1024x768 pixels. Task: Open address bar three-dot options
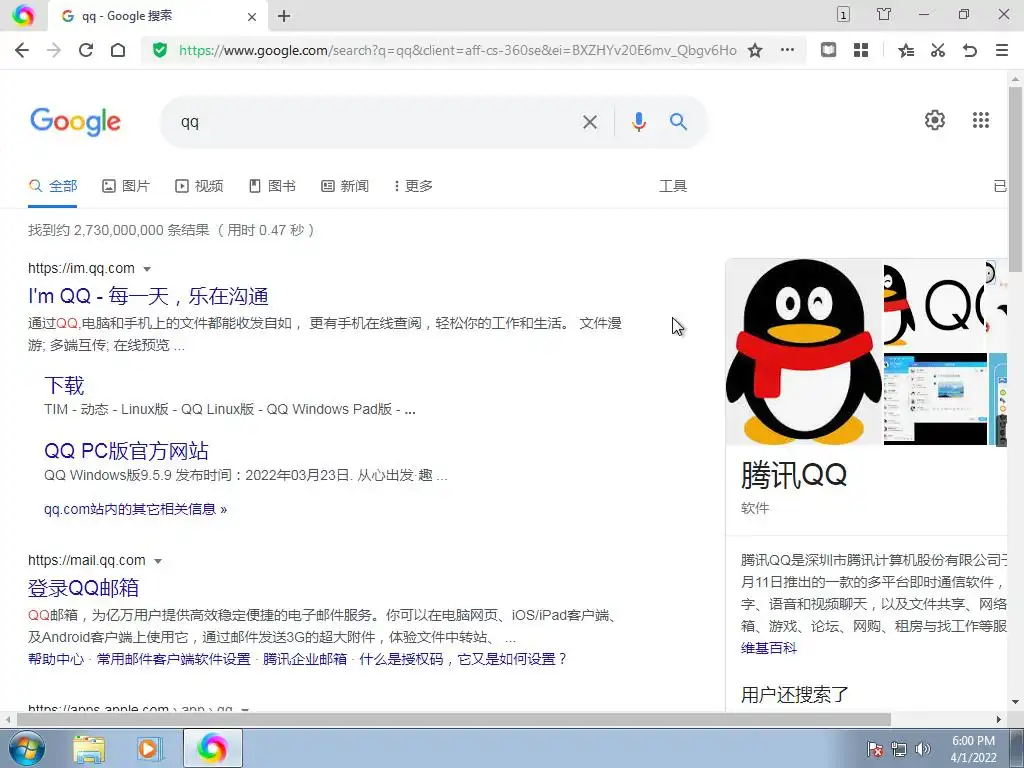tap(788, 50)
